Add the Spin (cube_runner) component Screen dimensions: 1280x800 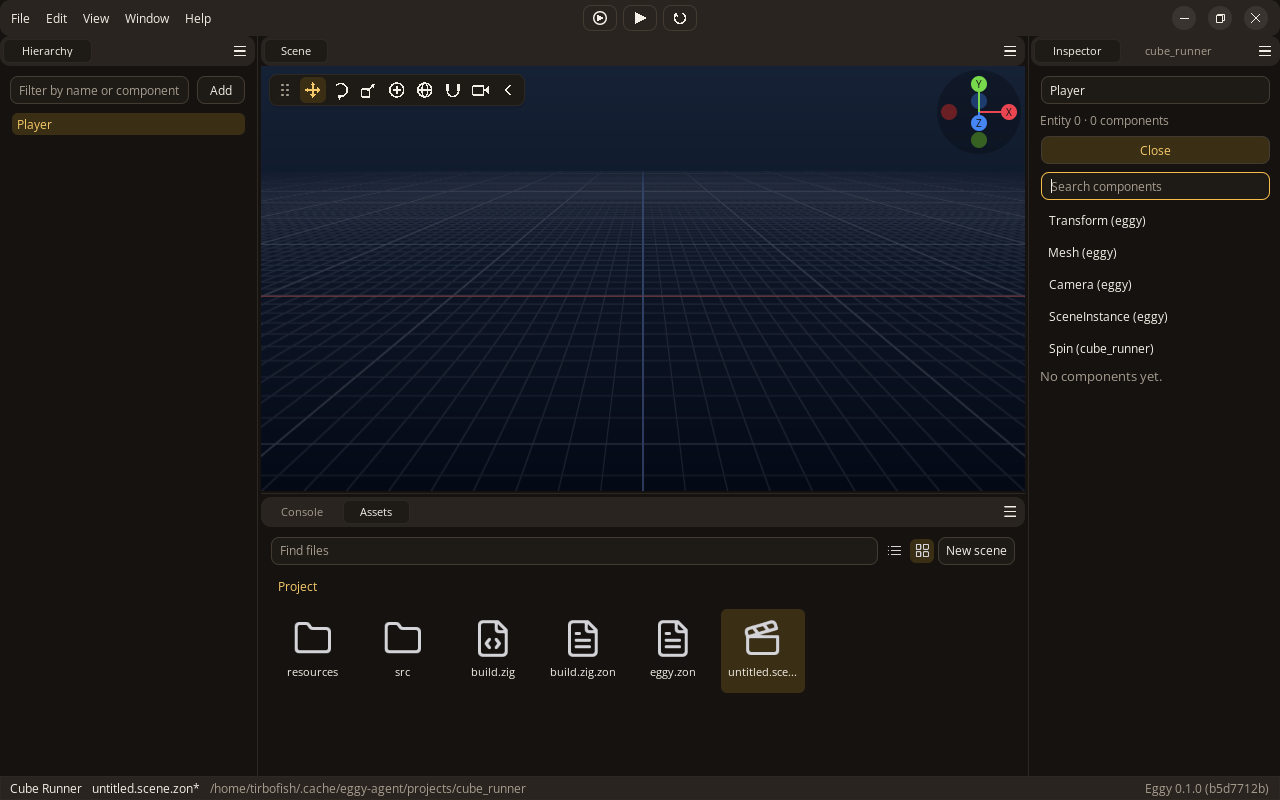point(1155,348)
